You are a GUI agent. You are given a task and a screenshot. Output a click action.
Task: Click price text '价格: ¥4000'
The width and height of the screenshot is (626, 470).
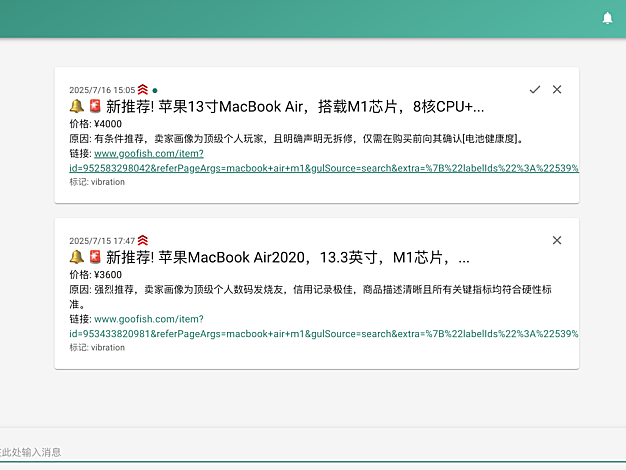click(95, 124)
